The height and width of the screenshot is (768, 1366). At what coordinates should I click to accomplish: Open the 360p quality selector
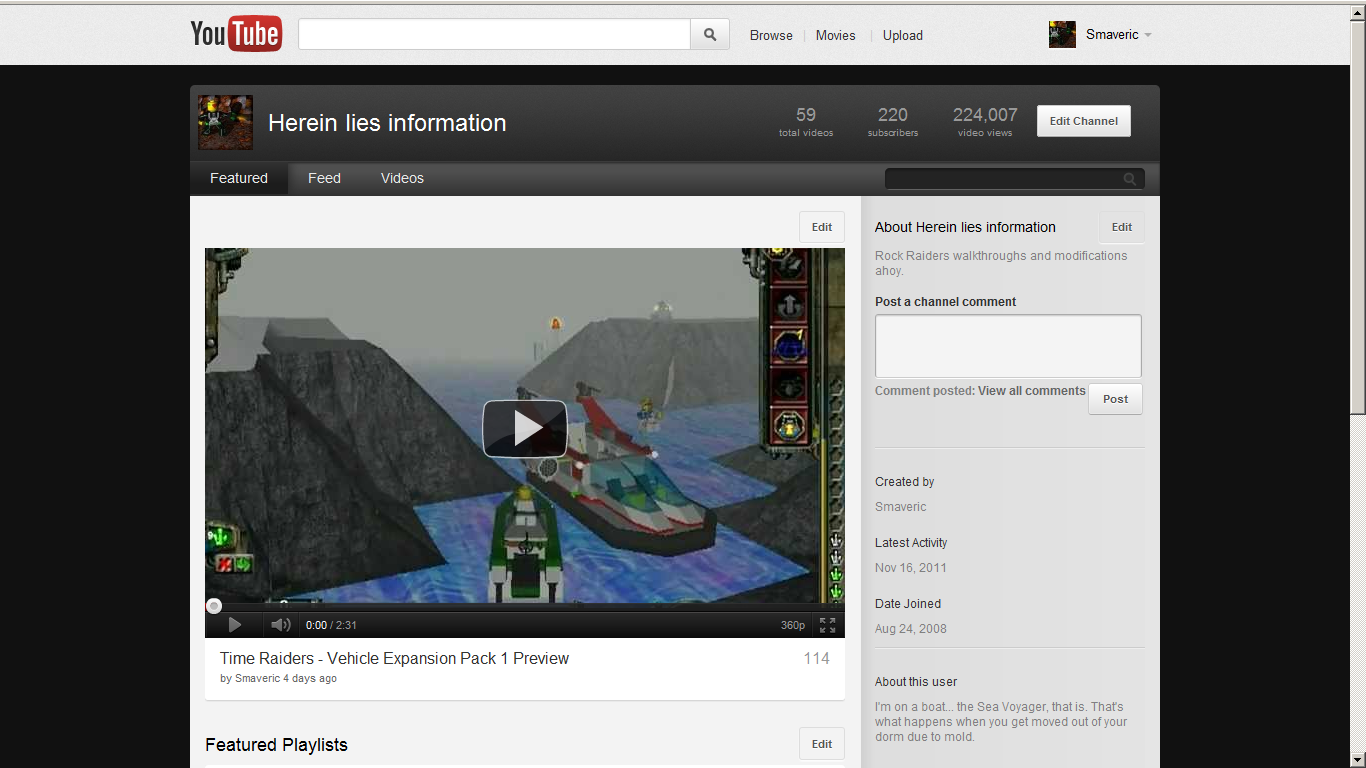point(793,625)
